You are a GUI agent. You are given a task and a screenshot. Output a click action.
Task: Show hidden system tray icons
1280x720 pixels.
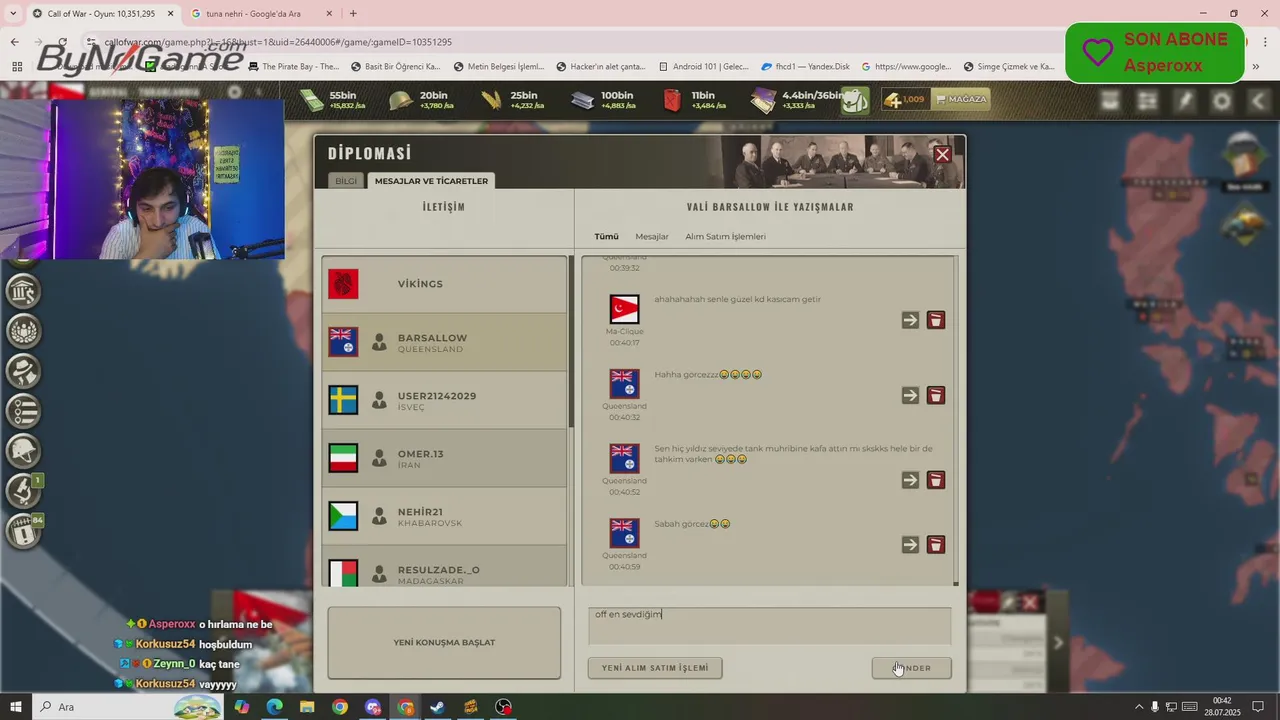pos(1139,707)
